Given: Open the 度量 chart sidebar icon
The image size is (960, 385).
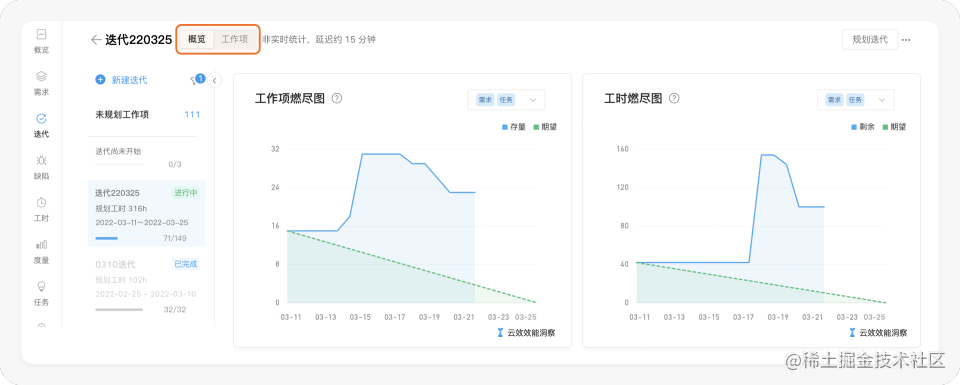Looking at the screenshot, I should [x=41, y=244].
